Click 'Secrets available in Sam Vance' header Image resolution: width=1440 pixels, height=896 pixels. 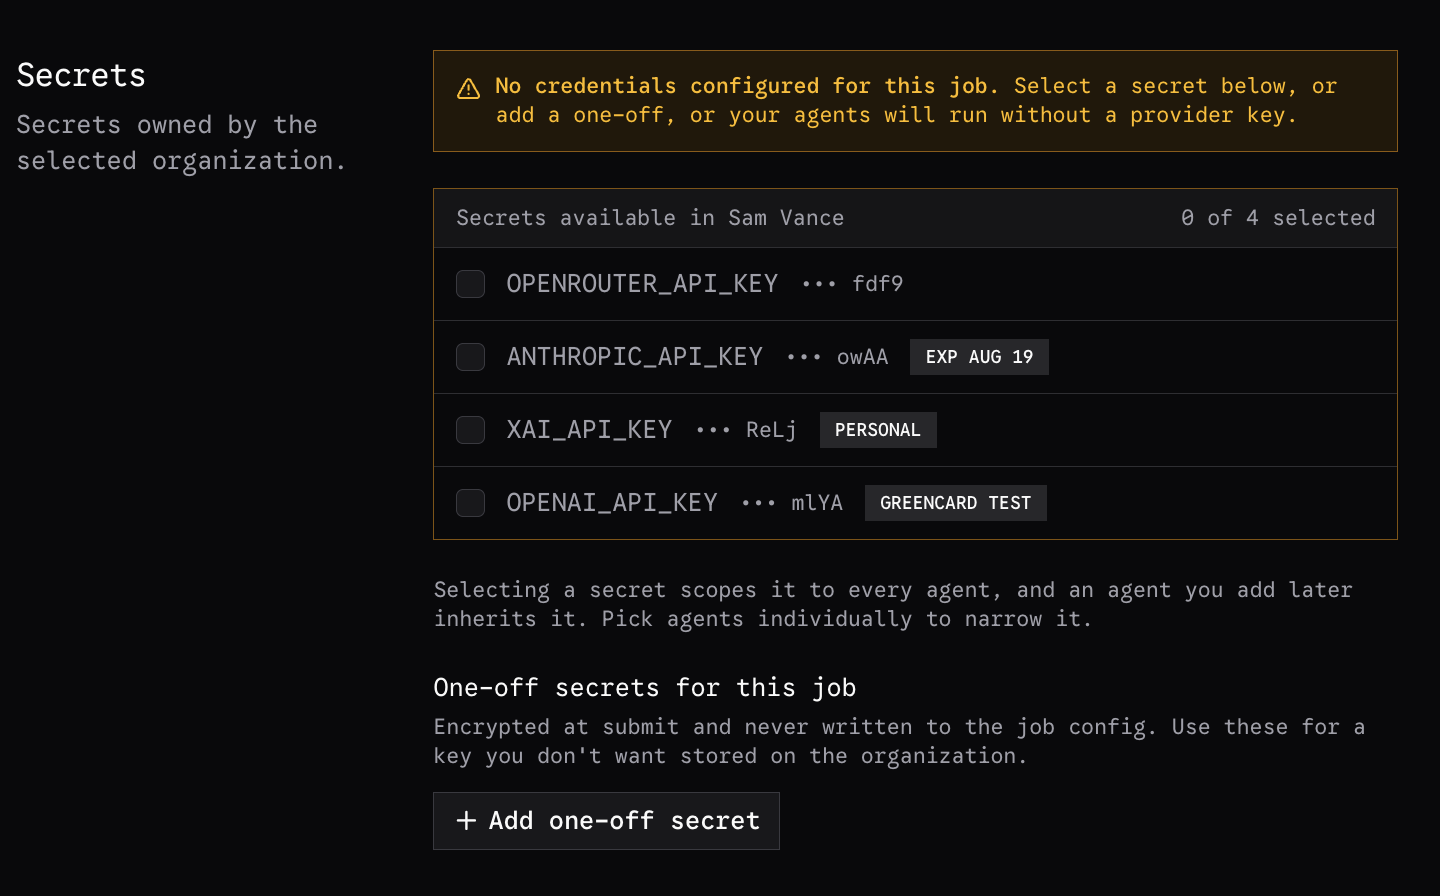tap(650, 218)
